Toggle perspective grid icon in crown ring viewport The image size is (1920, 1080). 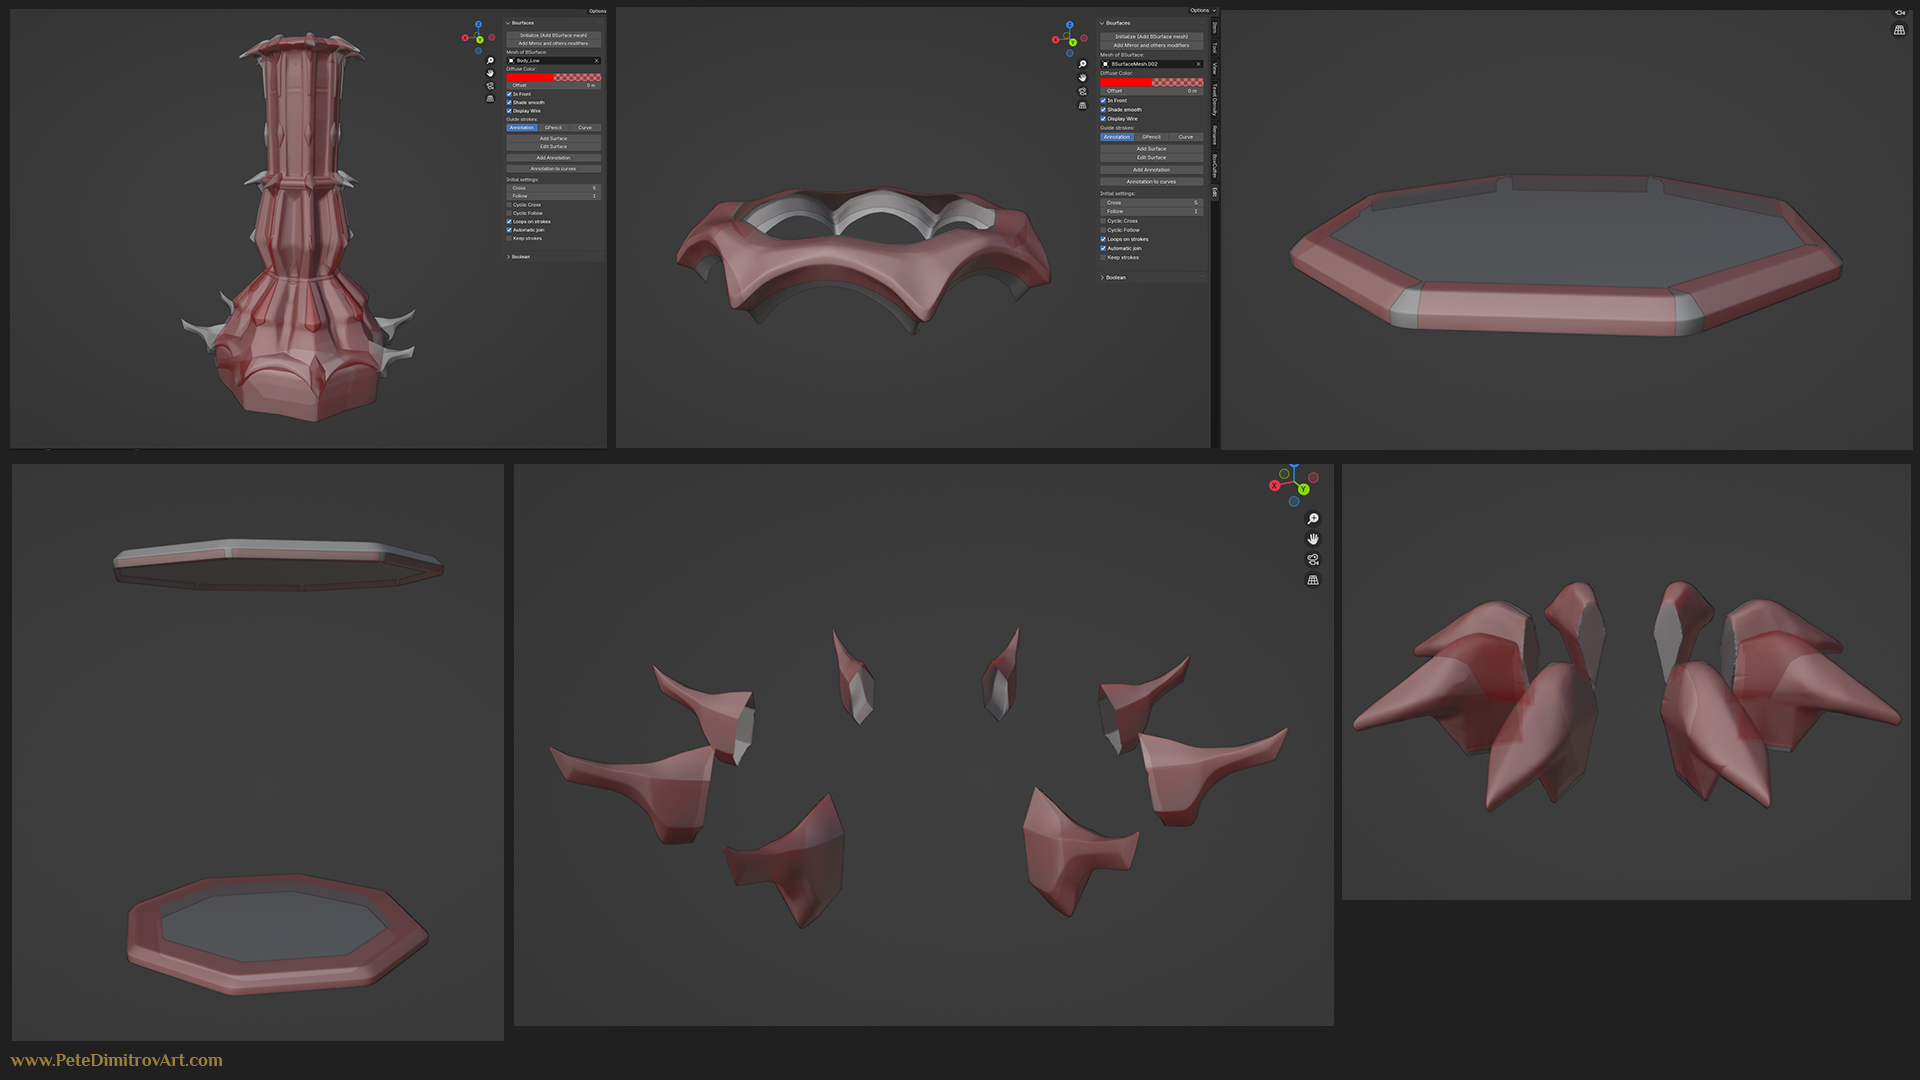1082,105
